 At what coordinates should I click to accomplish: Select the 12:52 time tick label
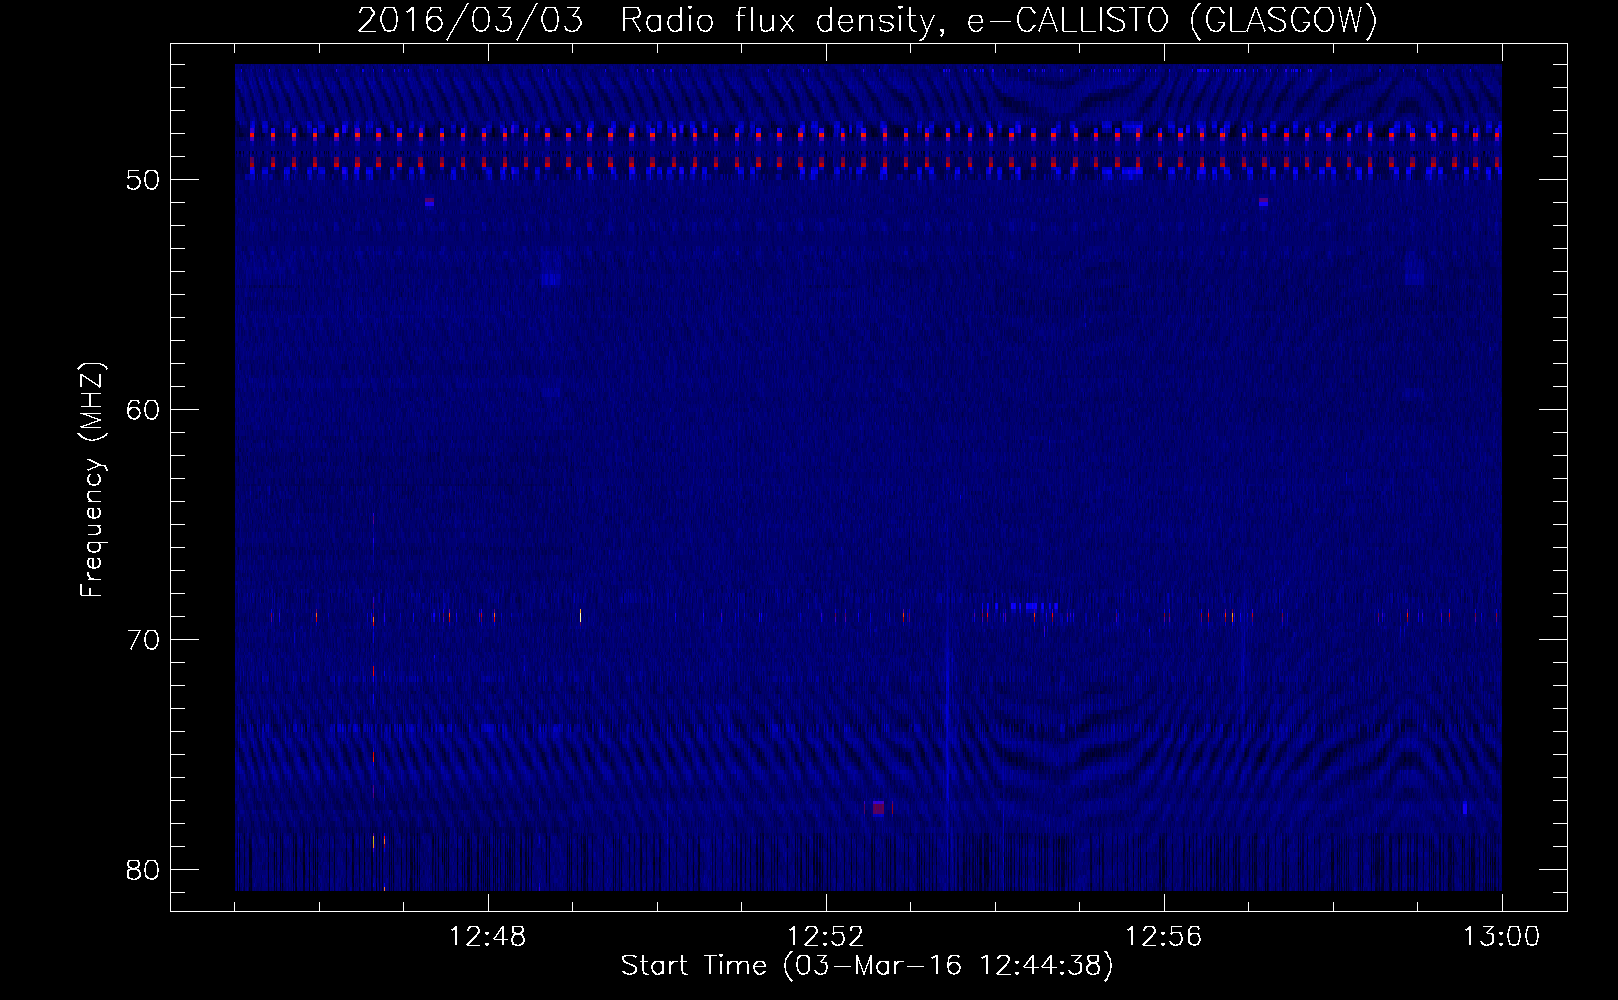point(826,937)
